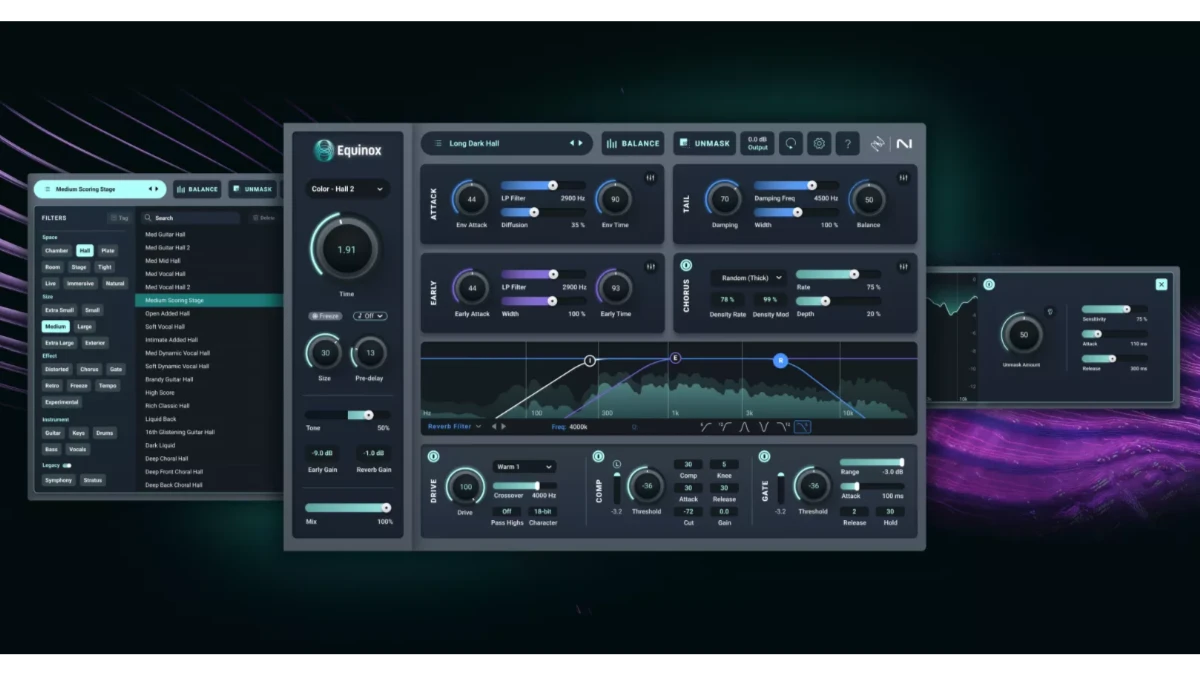Select next filter band arrow
This screenshot has width=1200, height=675.
[x=503, y=426]
